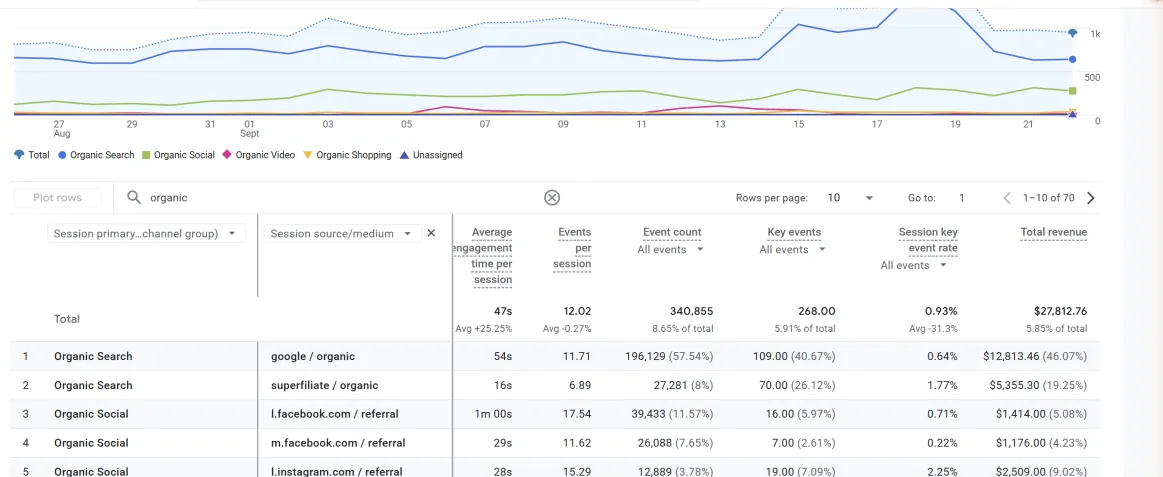This screenshot has height=477, width=1163.
Task: Select l.instagram.com / referral row
Action: (x=556, y=469)
